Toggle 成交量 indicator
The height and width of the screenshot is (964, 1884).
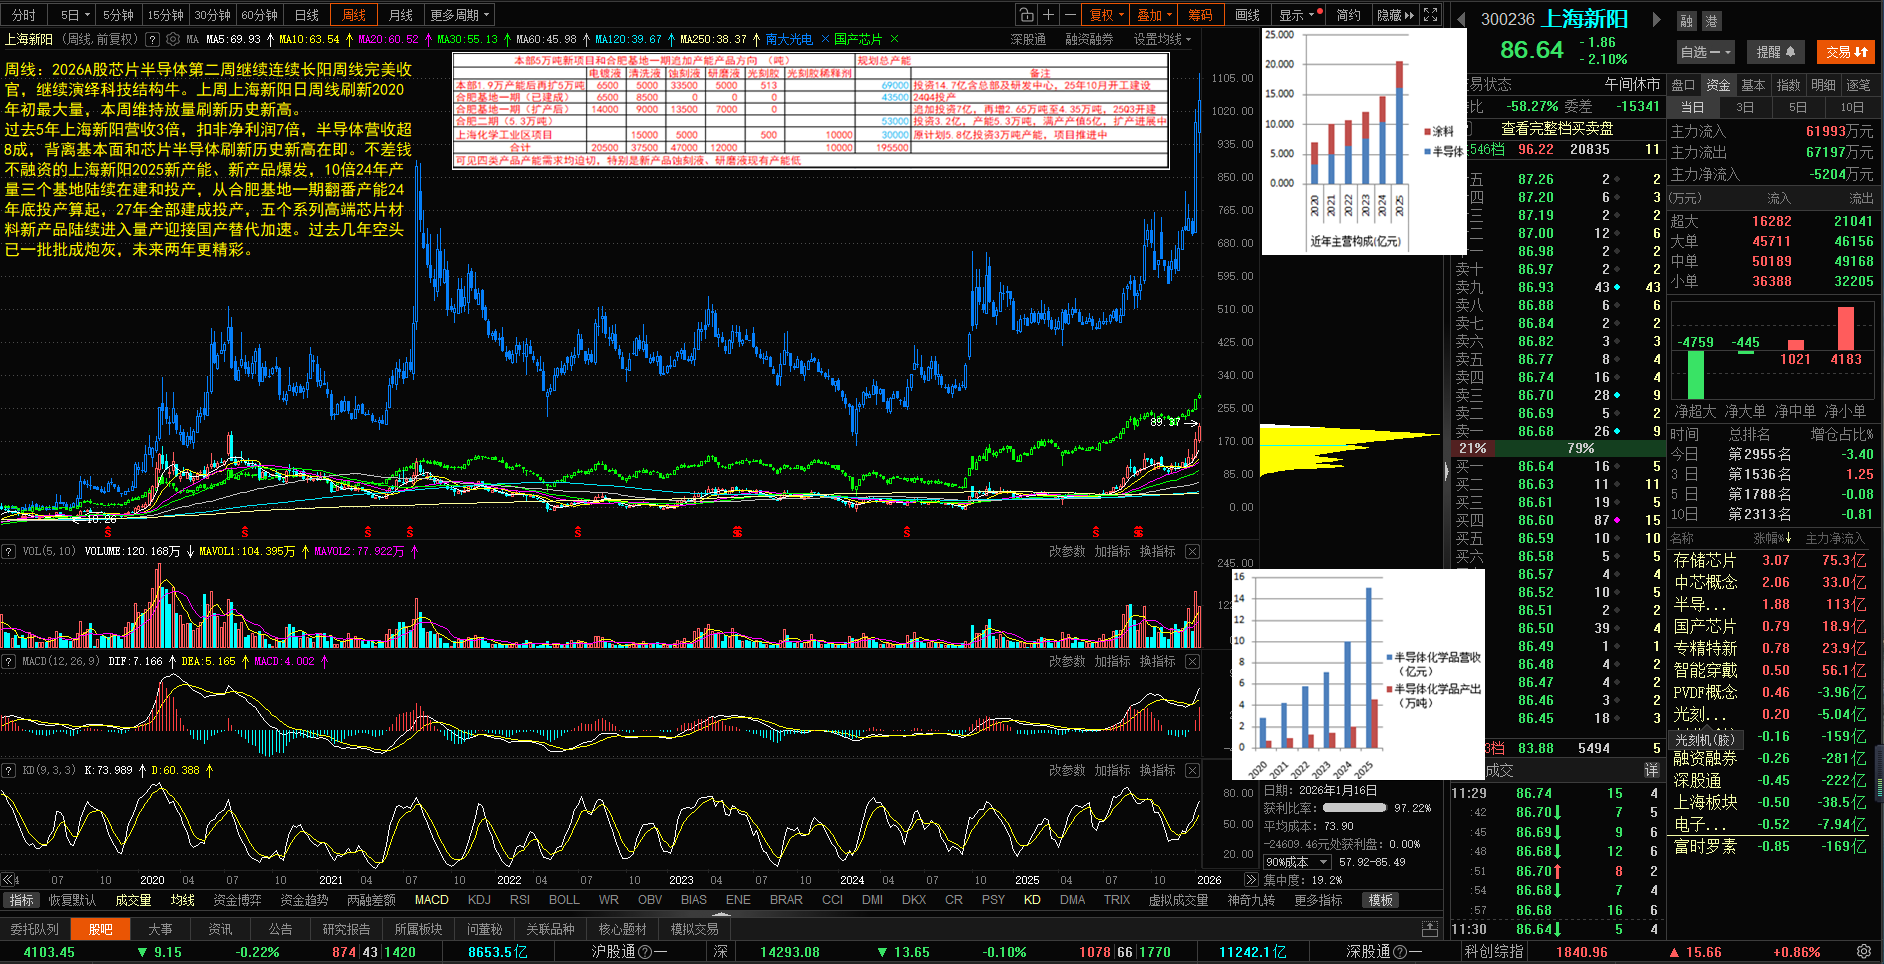click(133, 900)
